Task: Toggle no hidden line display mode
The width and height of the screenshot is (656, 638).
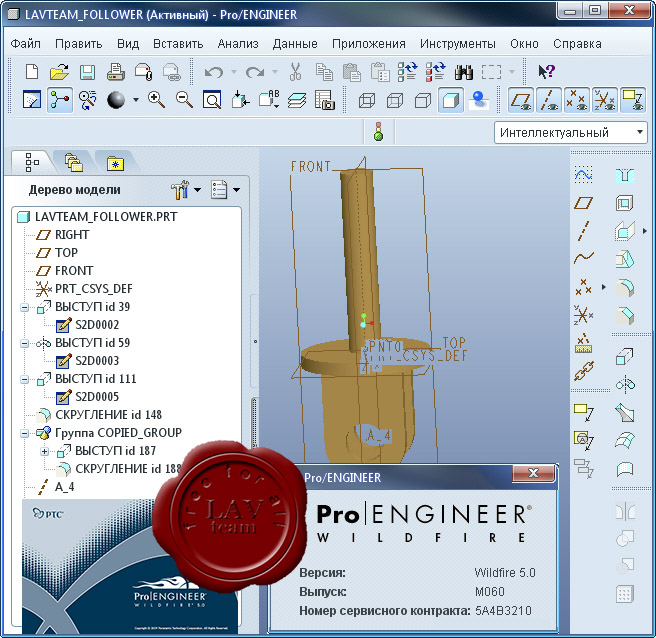Action: coord(423,100)
